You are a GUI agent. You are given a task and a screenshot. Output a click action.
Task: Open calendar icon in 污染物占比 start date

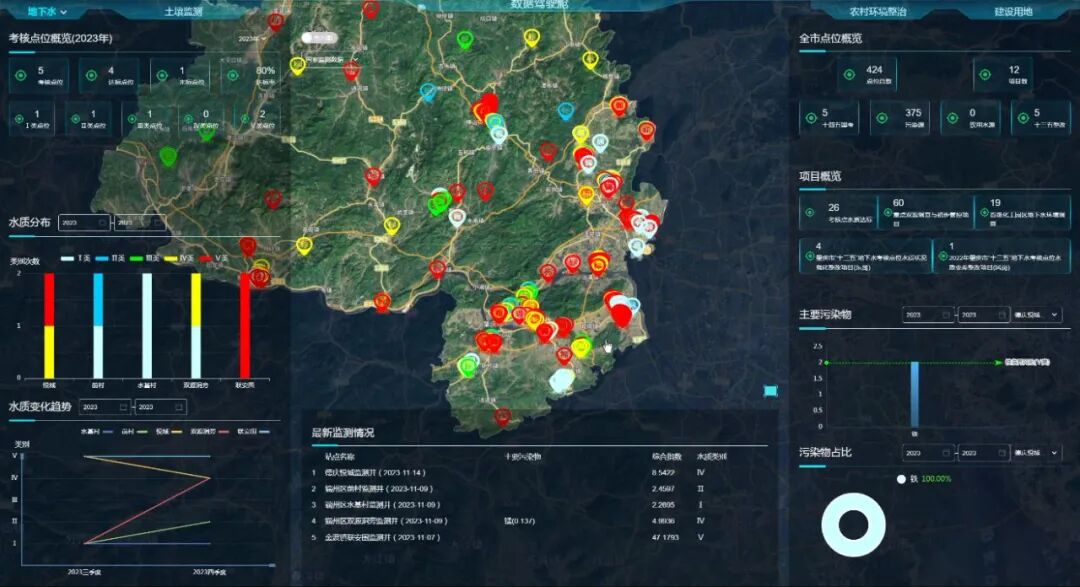pos(946,453)
